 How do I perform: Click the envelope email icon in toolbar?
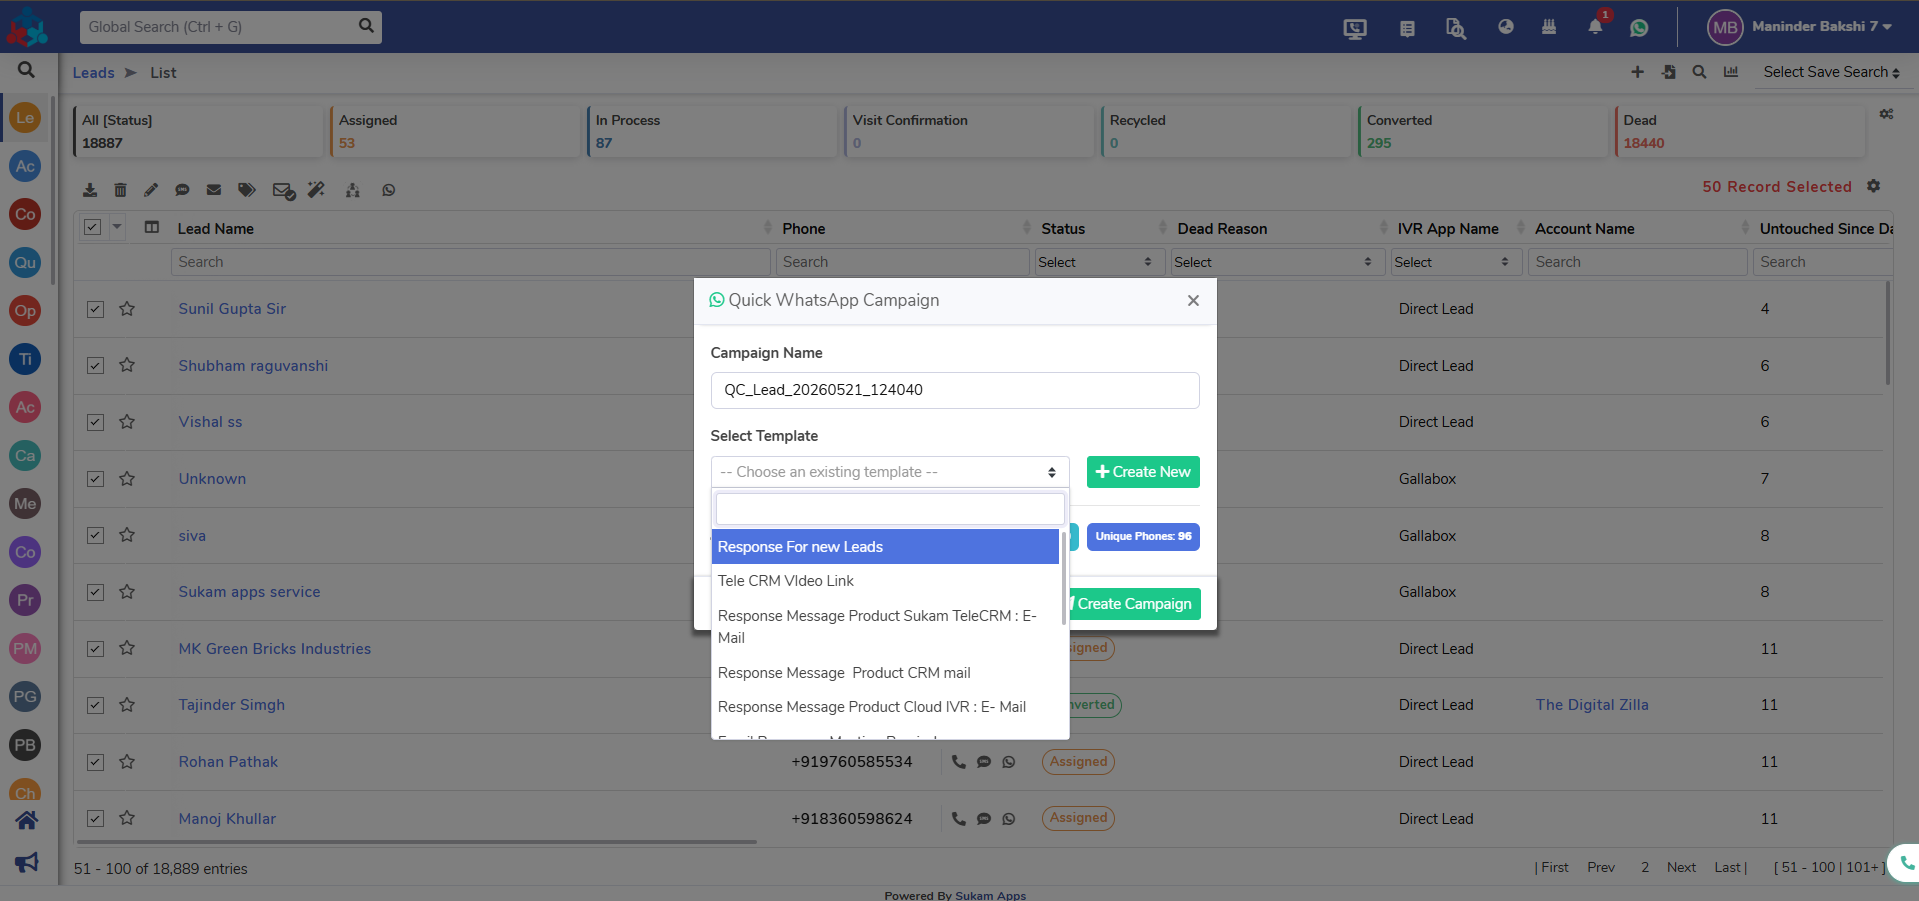(214, 190)
